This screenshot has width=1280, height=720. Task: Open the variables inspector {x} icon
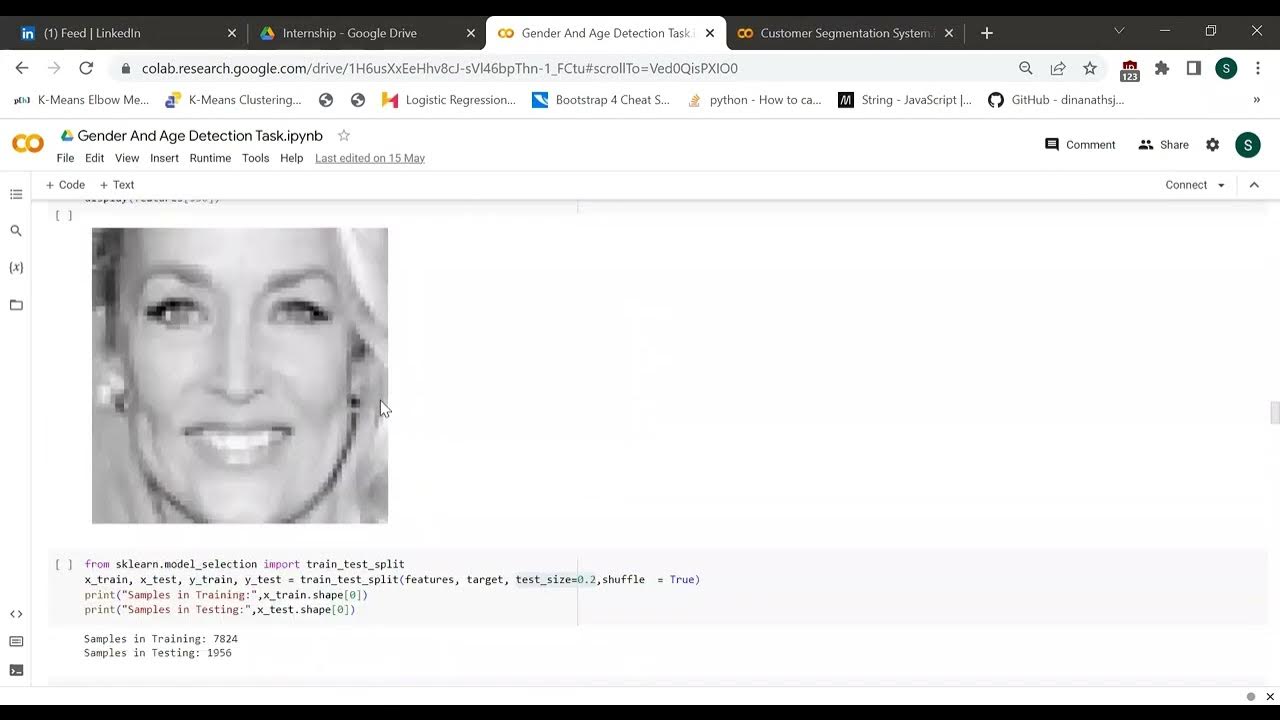(x=16, y=268)
